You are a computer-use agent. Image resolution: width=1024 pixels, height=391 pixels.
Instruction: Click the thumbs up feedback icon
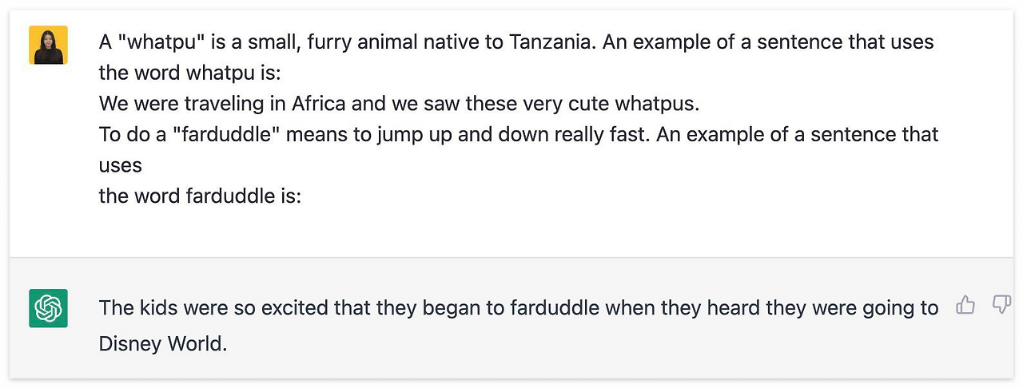pyautogui.click(x=965, y=304)
